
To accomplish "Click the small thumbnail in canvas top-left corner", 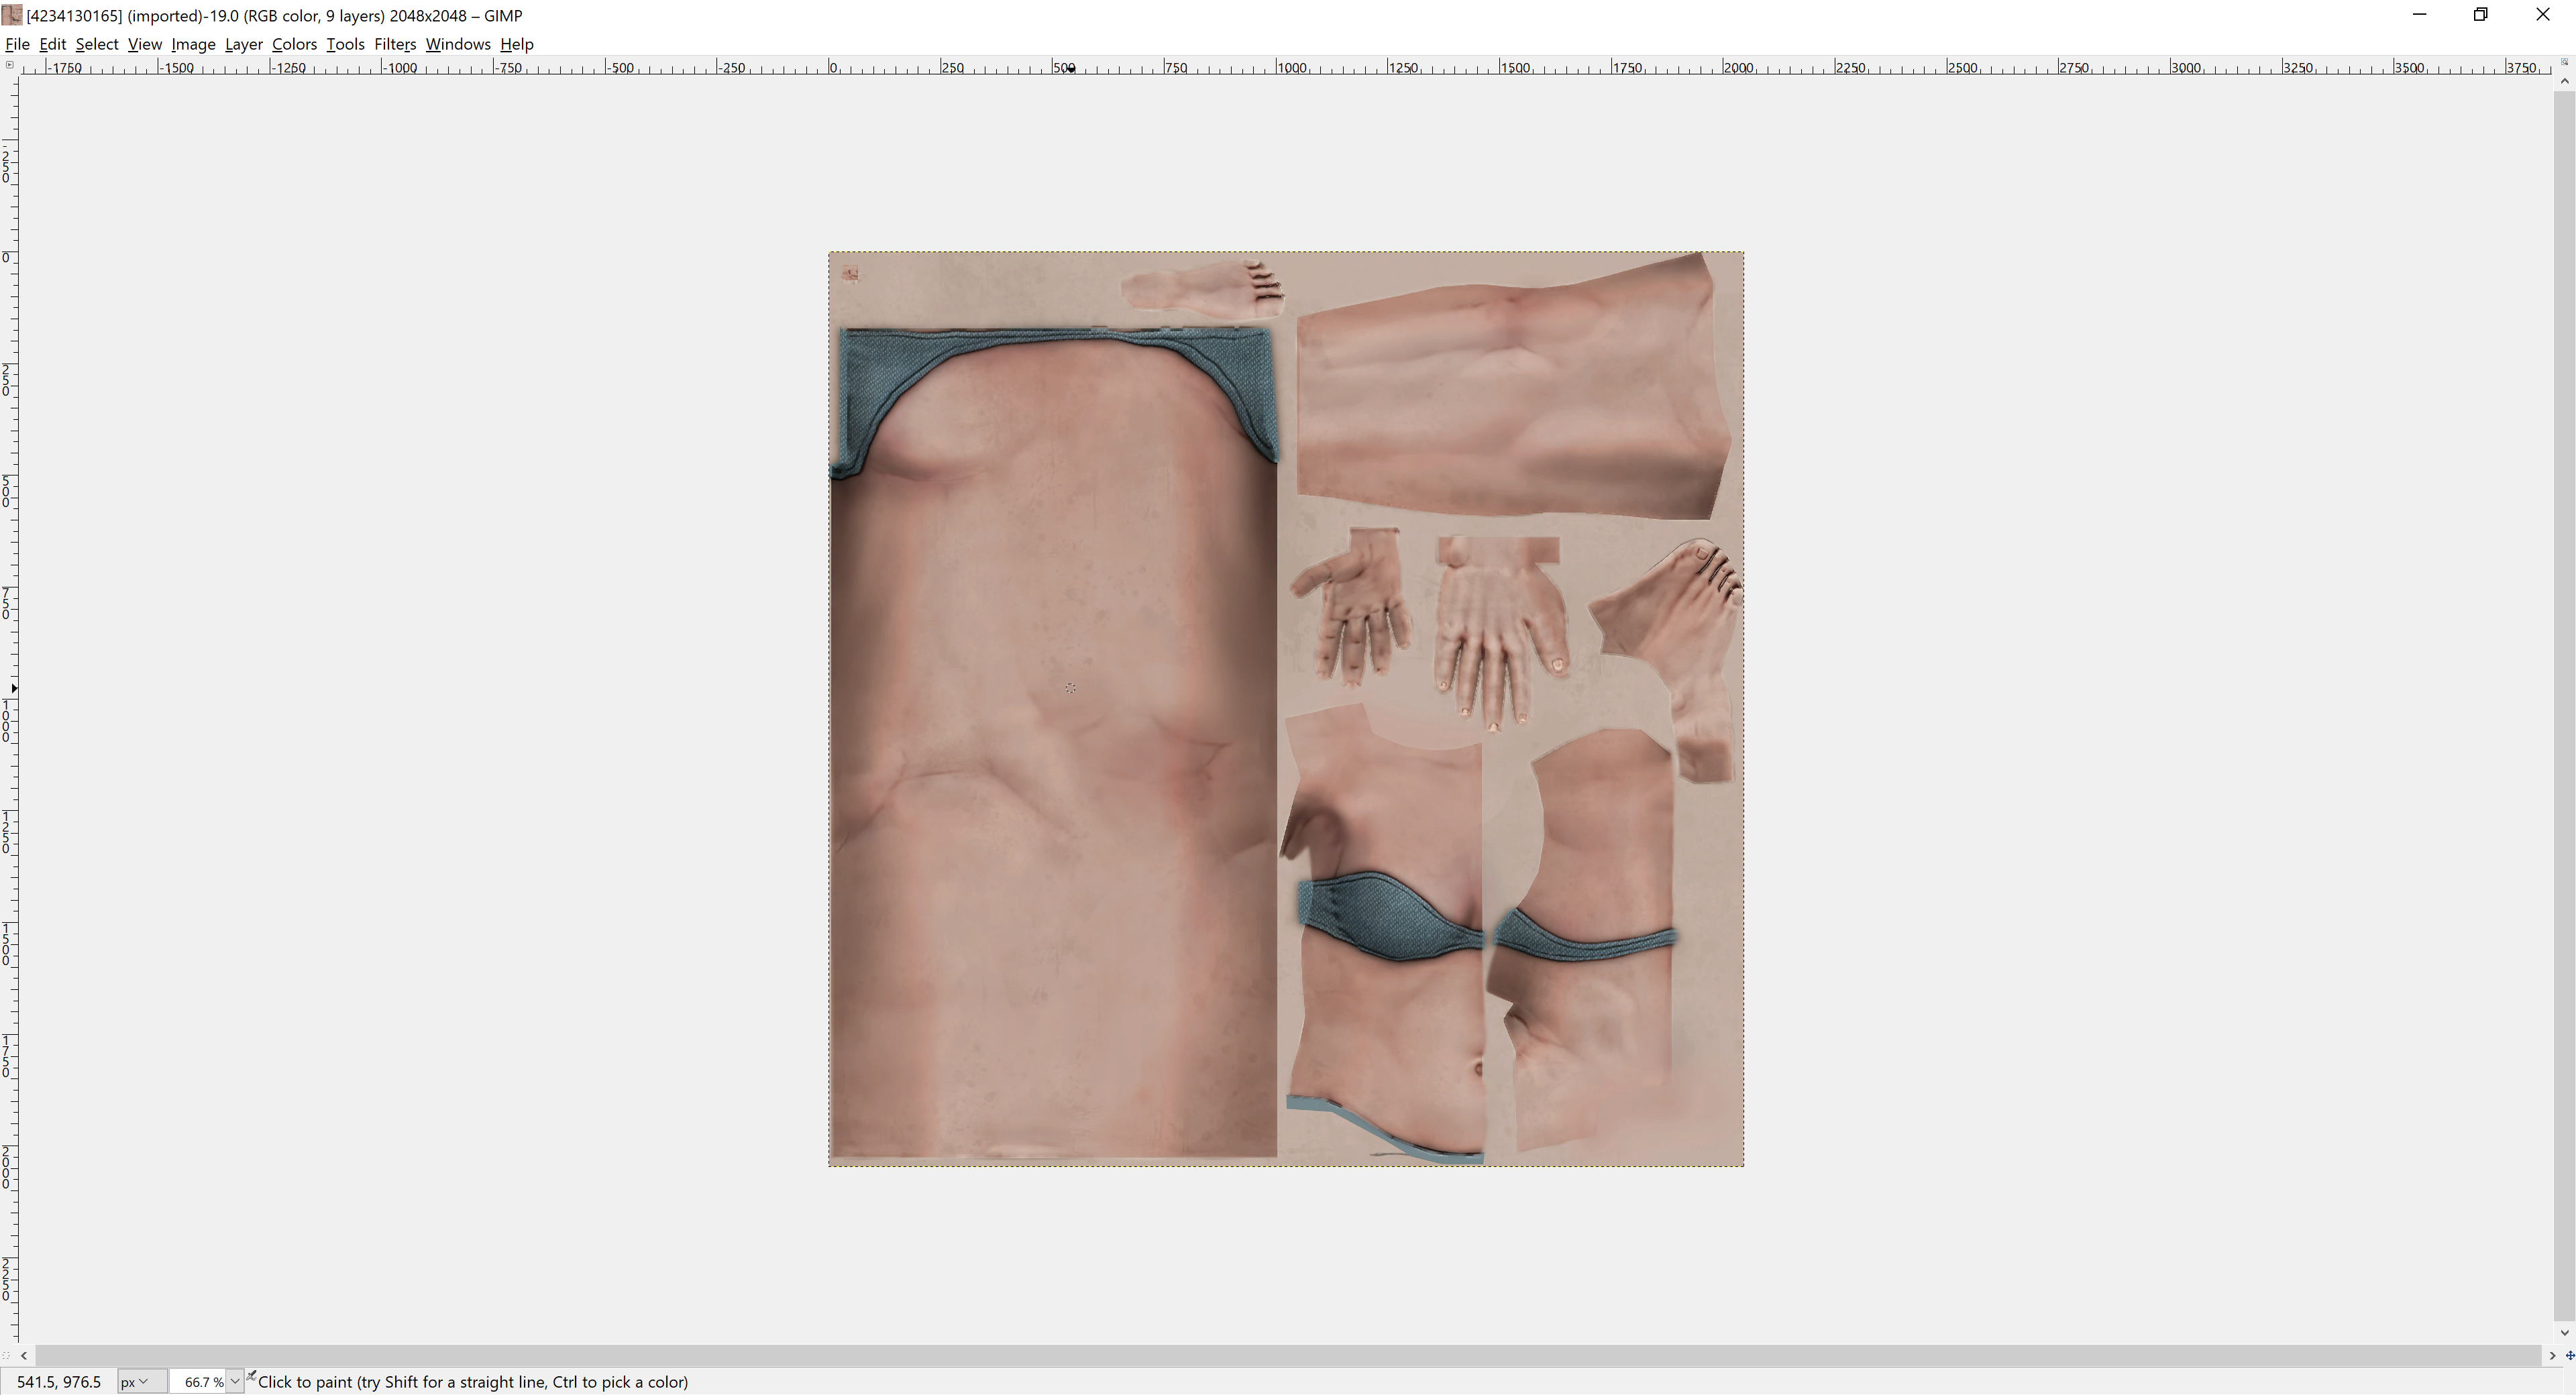I will click(850, 273).
